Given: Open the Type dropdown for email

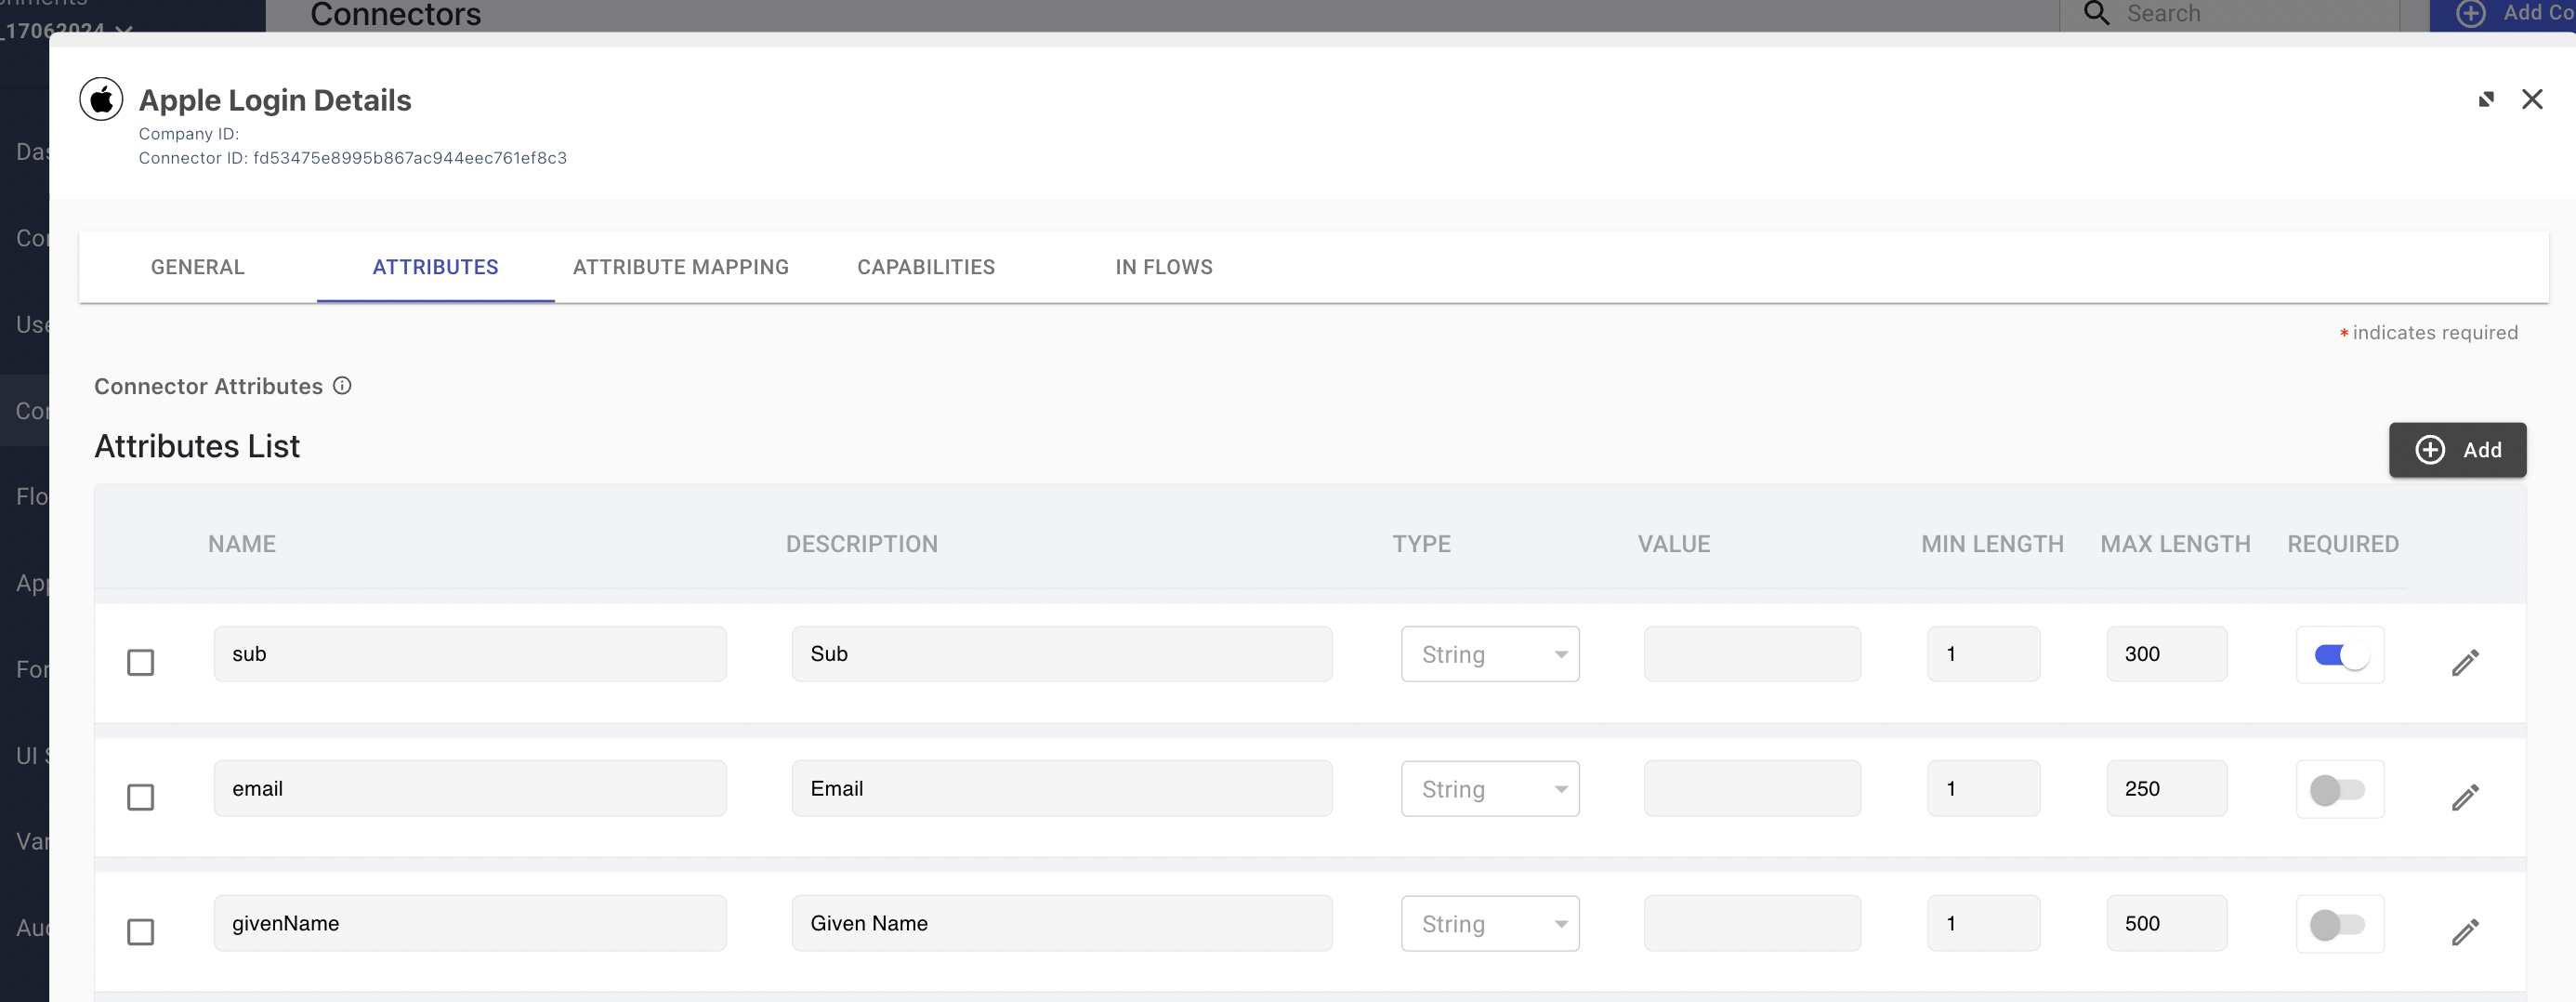Looking at the screenshot, I should 1490,789.
